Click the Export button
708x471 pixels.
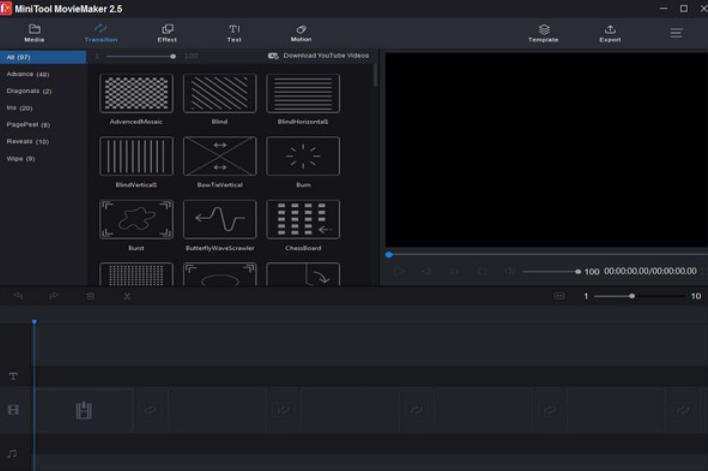pos(610,33)
